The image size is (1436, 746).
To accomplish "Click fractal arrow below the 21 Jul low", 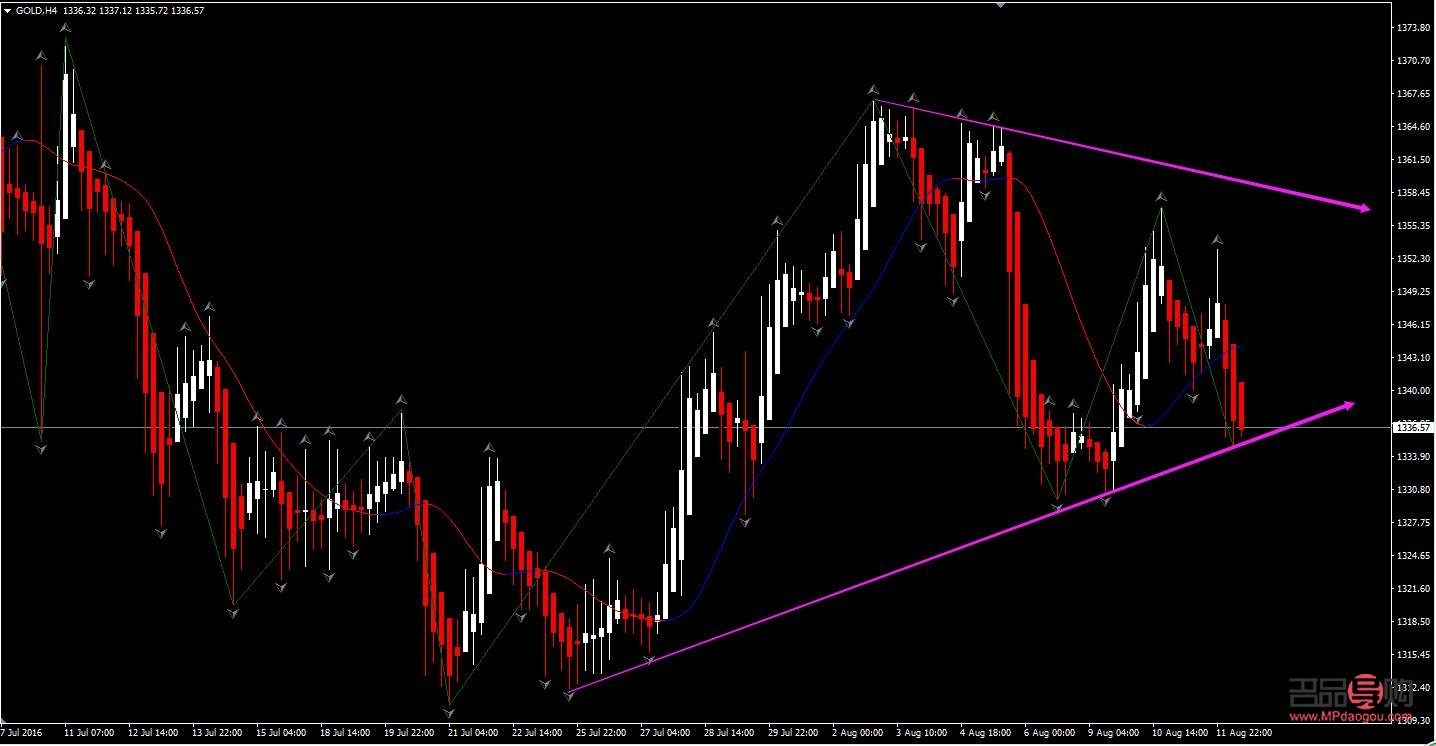I will click(x=449, y=713).
